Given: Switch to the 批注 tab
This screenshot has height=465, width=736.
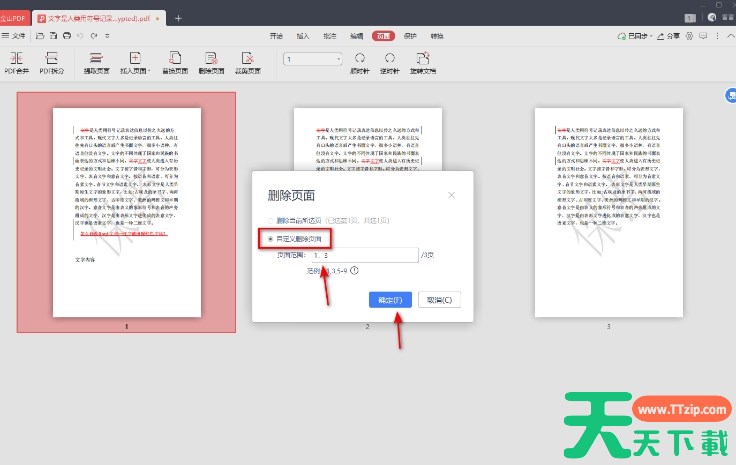Looking at the screenshot, I should [330, 36].
